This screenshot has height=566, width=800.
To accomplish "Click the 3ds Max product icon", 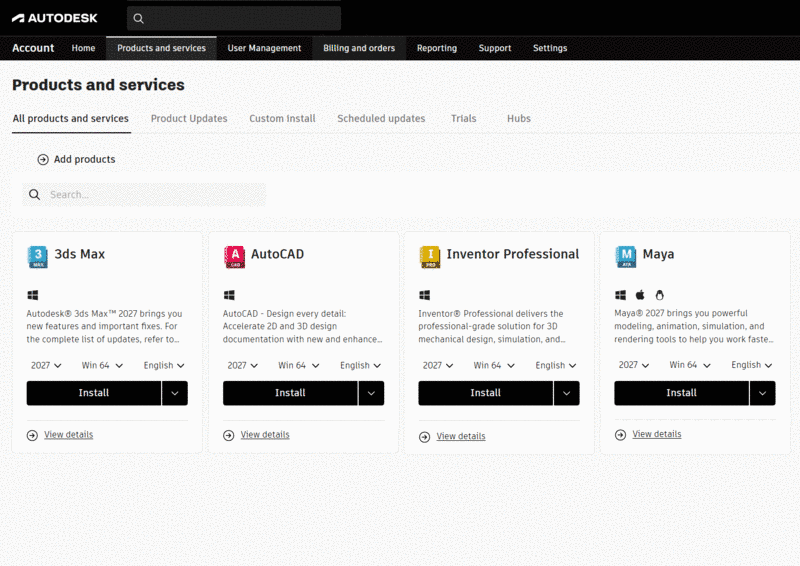I will [38, 256].
